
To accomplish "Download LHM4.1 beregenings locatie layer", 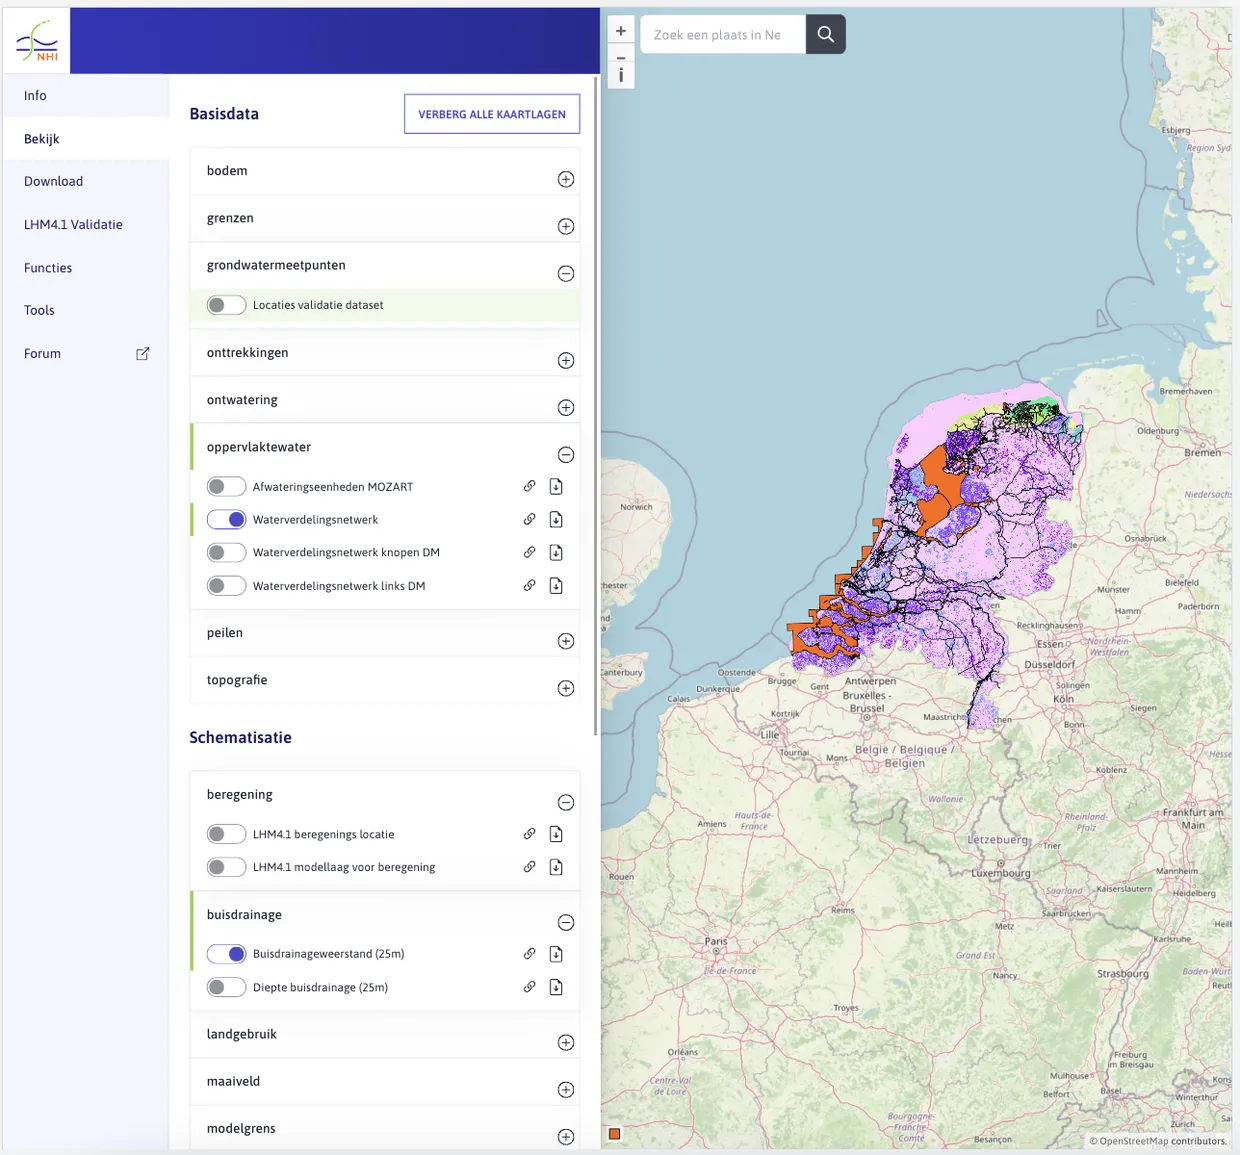I will [x=556, y=834].
